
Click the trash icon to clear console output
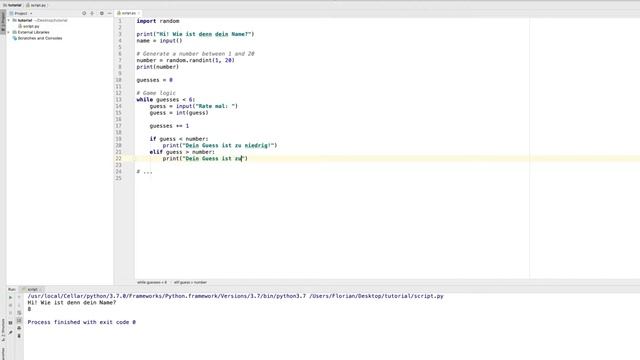point(19,336)
